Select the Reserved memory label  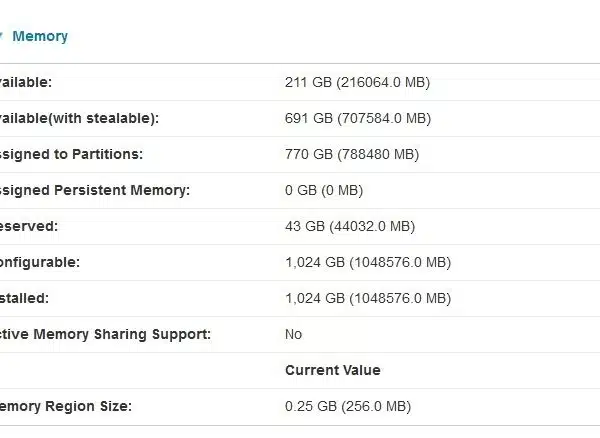[29, 226]
